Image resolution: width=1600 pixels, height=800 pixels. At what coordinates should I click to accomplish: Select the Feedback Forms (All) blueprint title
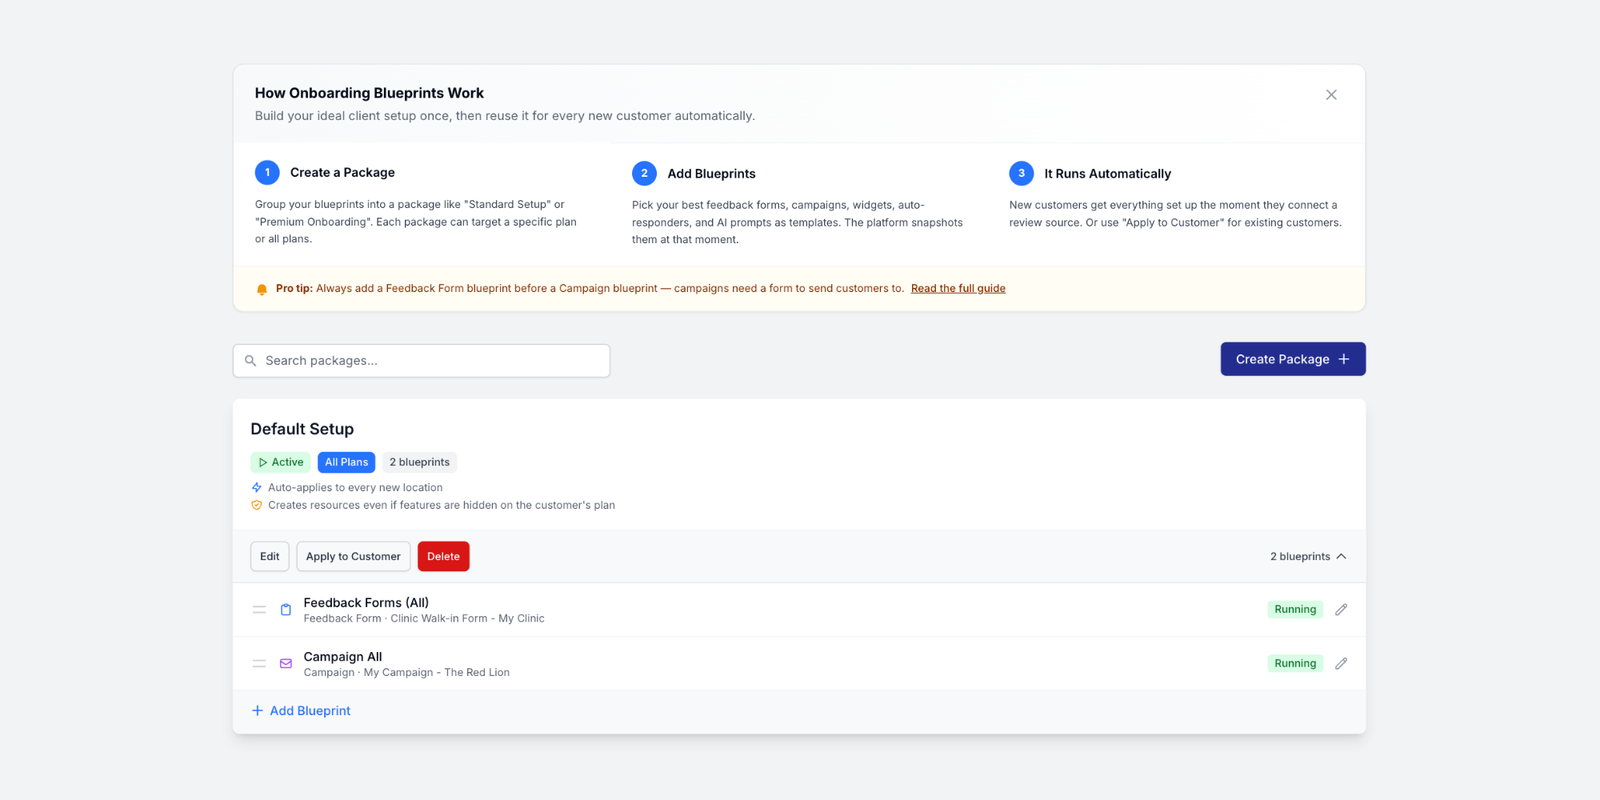tap(366, 603)
